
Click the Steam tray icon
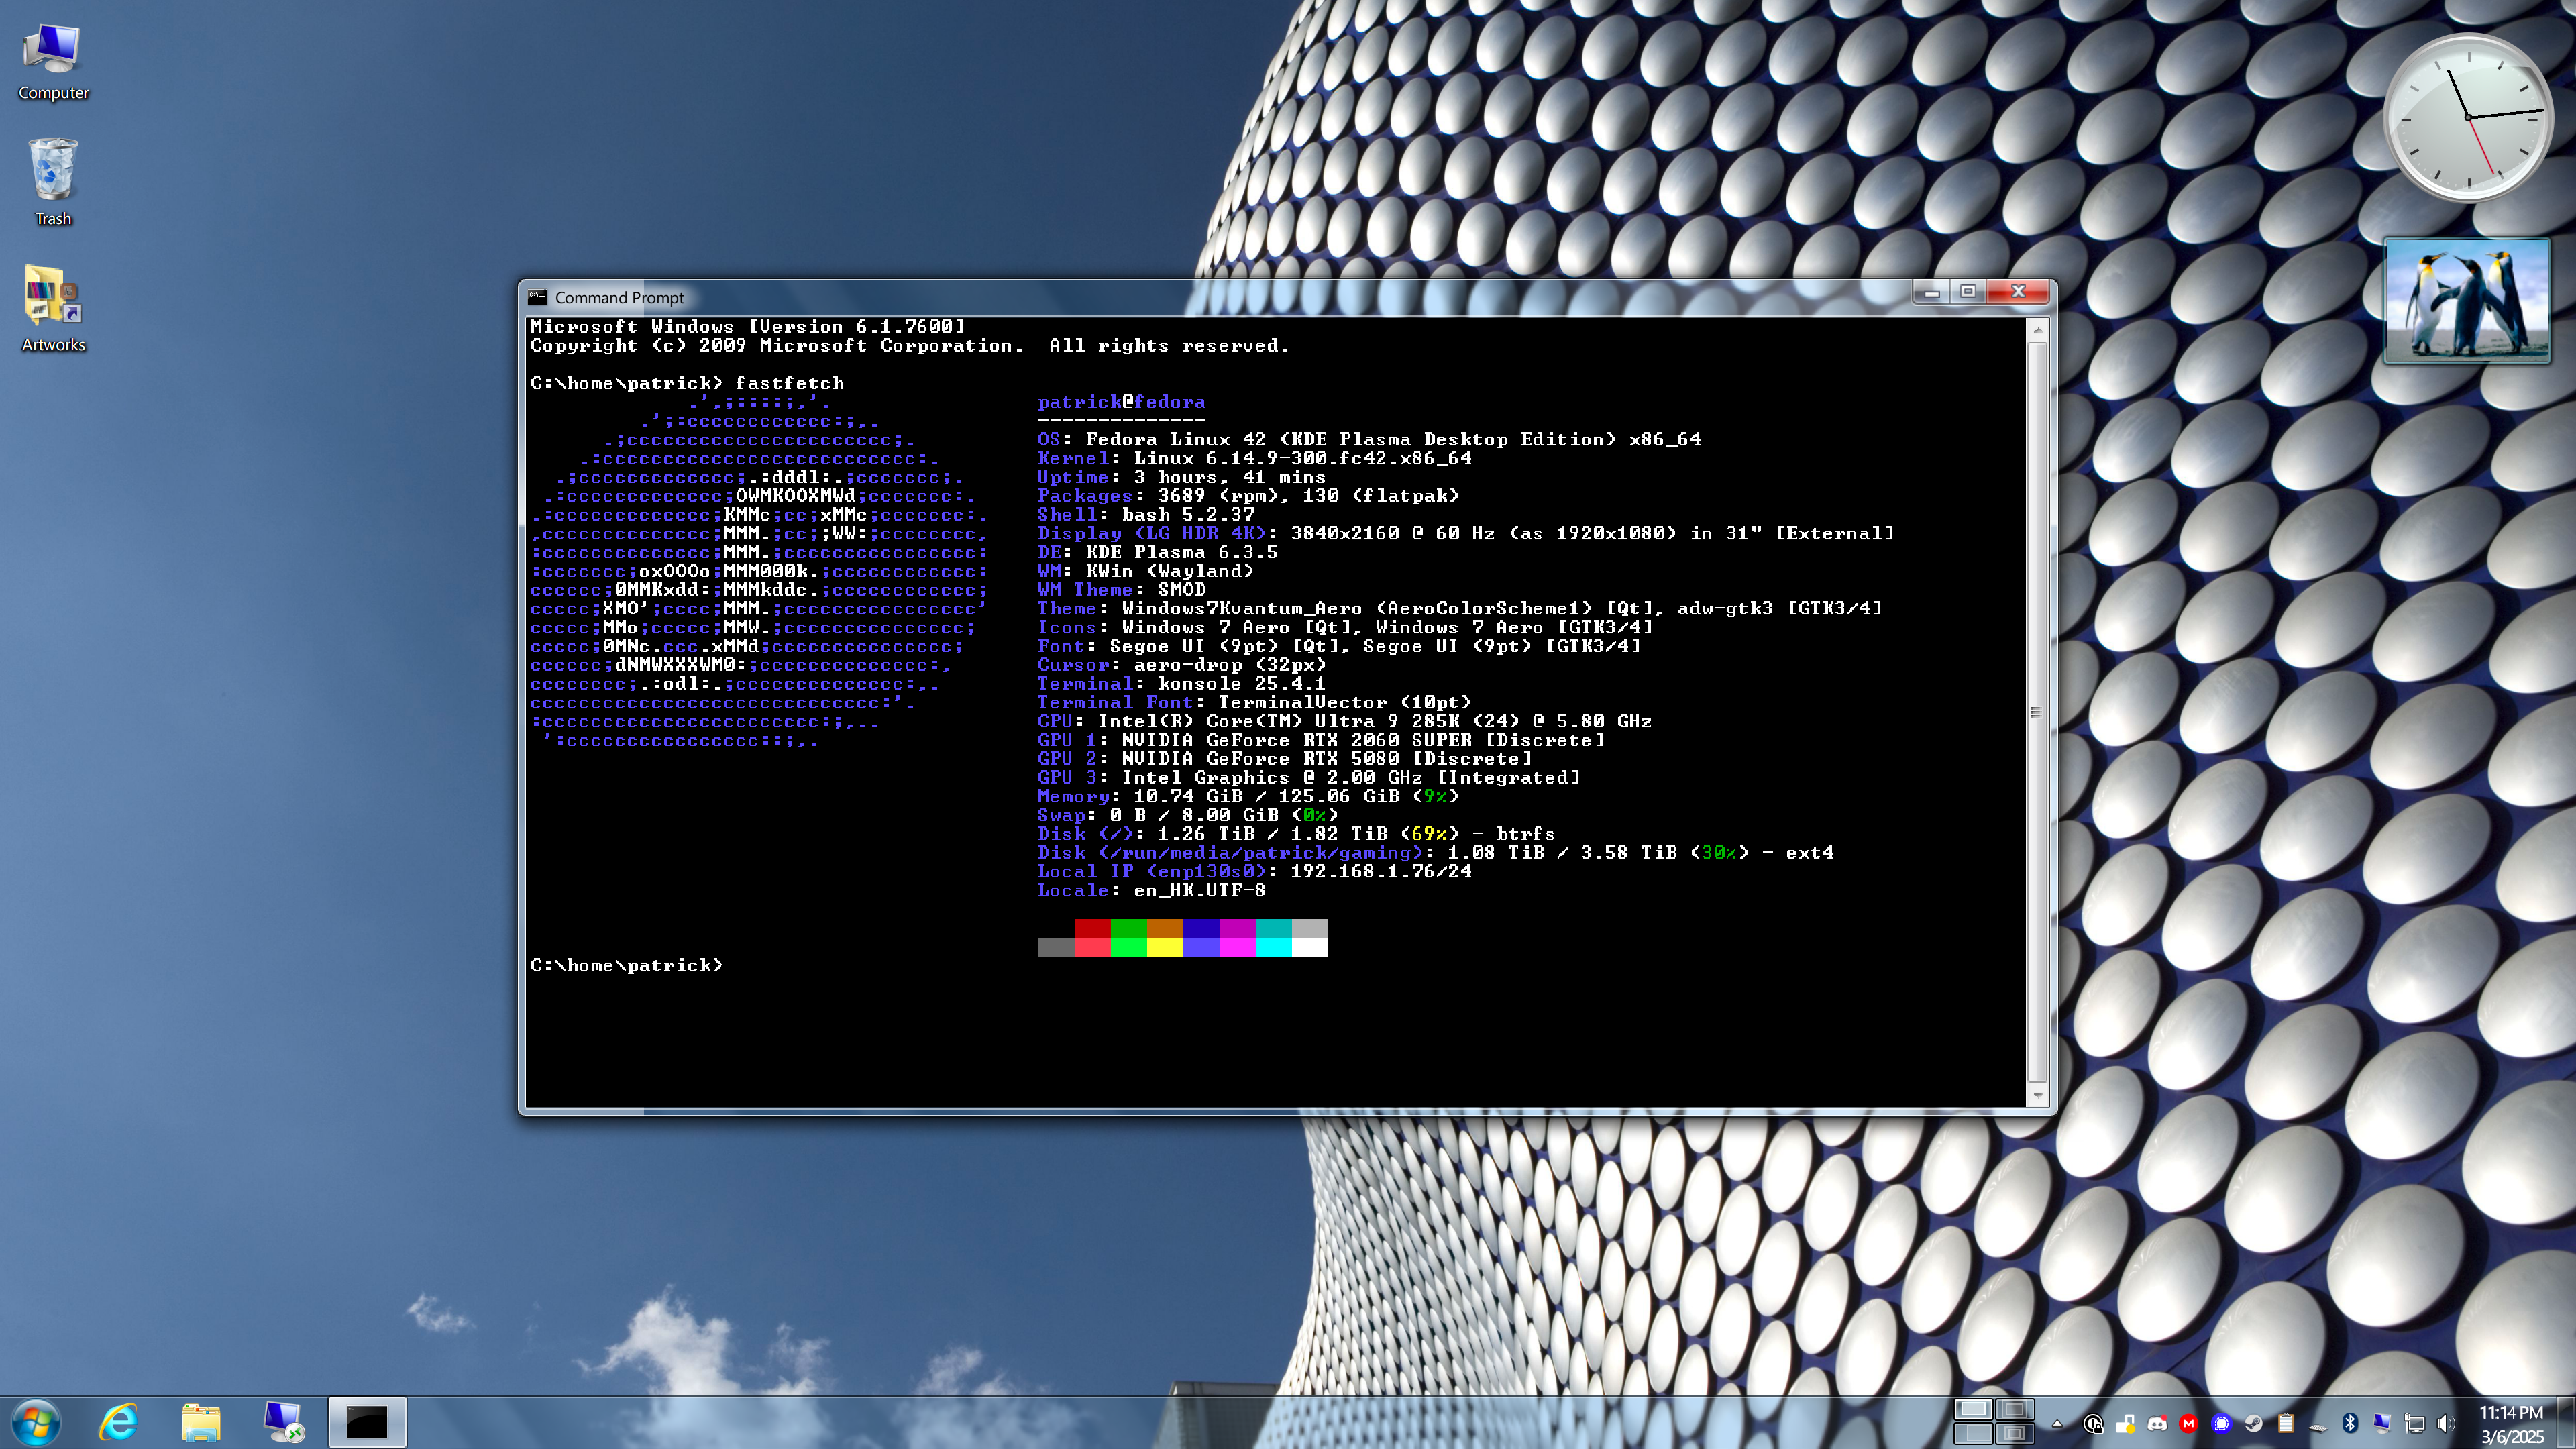(x=2254, y=1423)
